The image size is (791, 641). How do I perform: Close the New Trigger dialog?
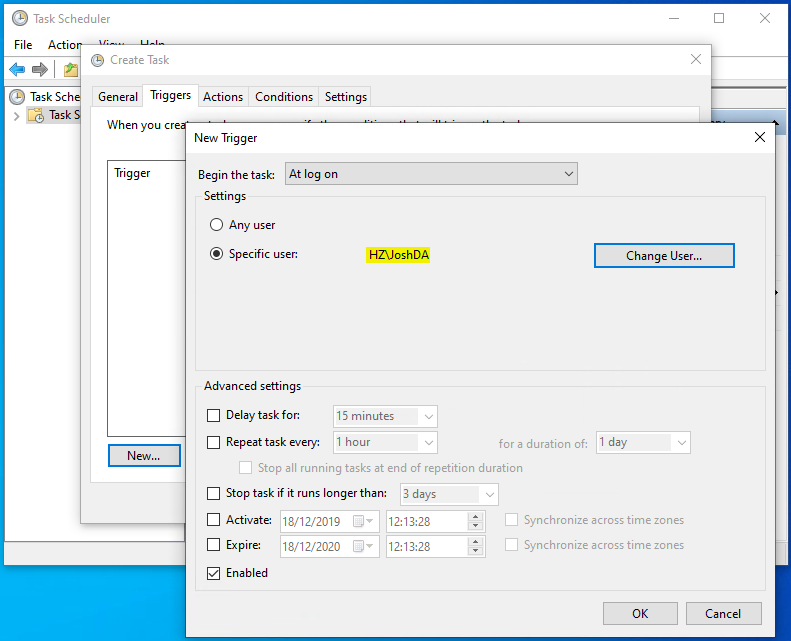[x=760, y=137]
